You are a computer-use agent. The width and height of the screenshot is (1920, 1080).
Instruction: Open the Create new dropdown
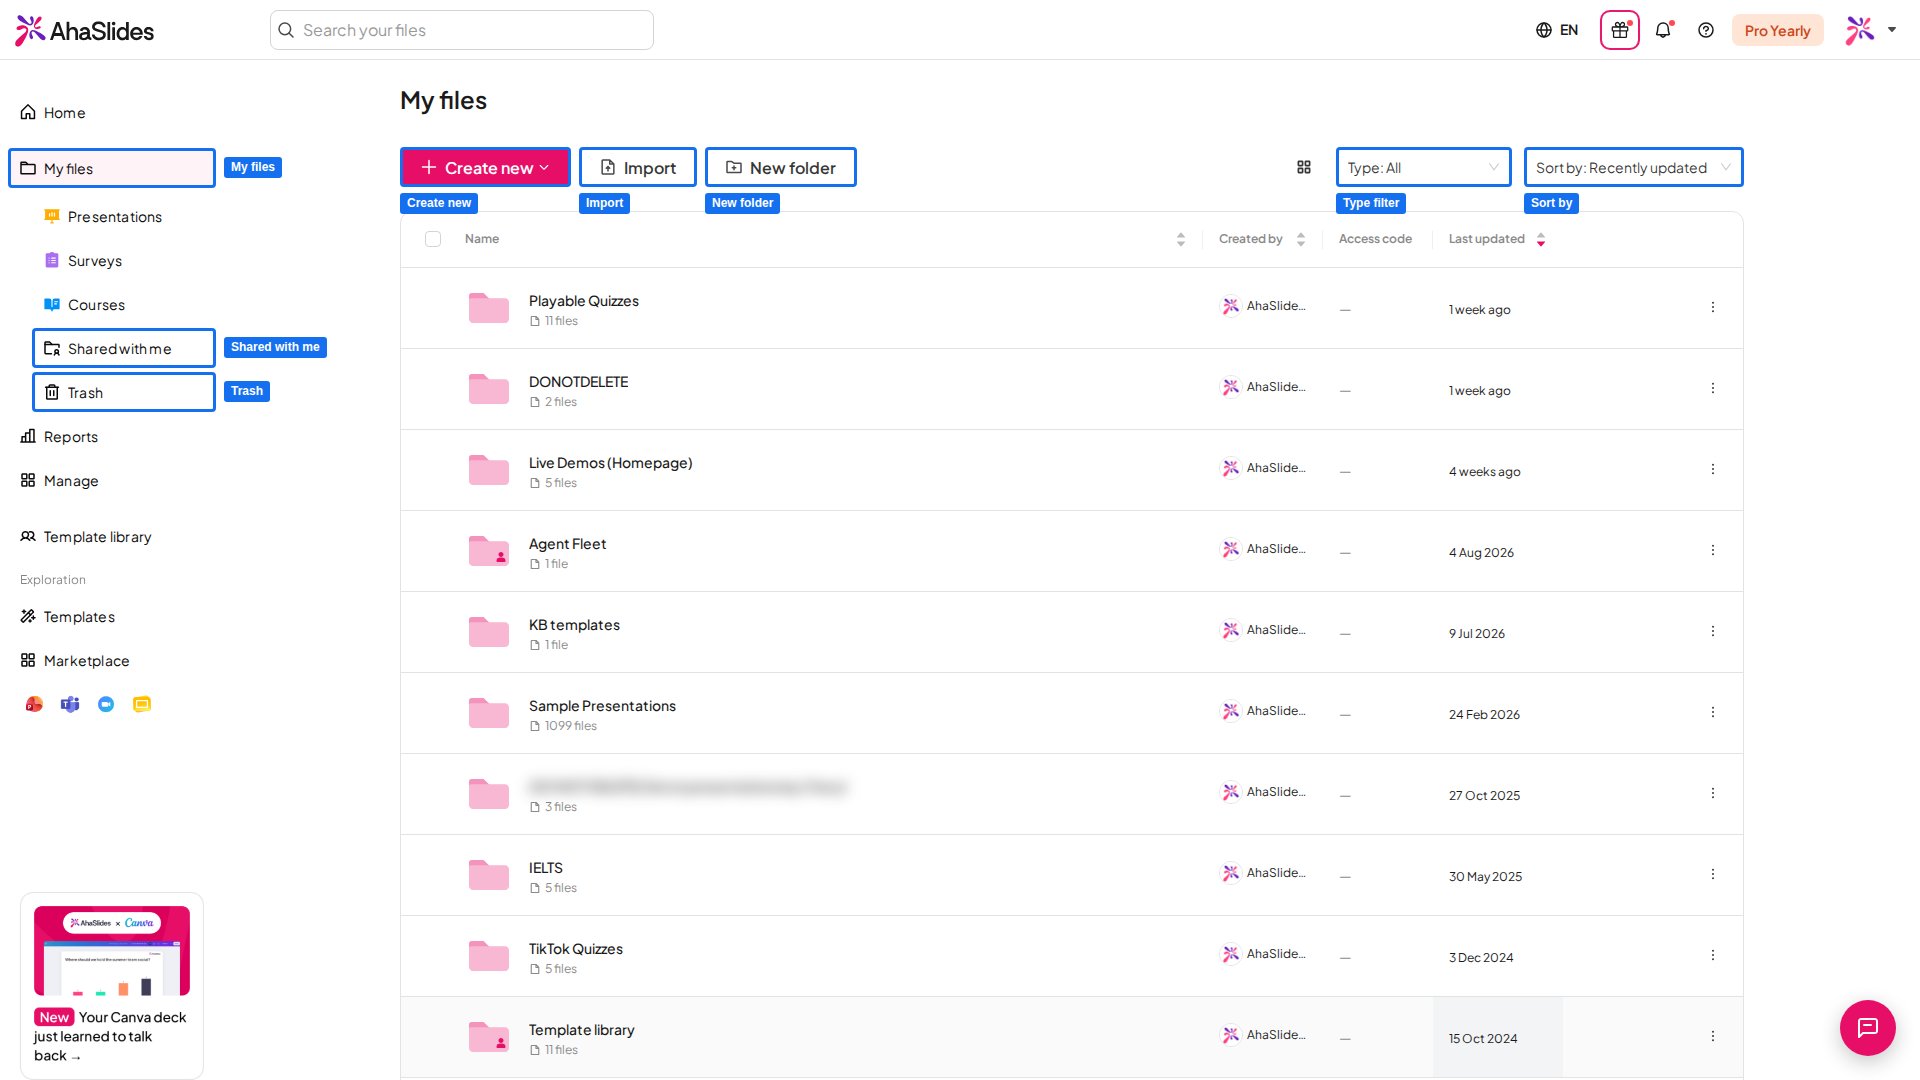485,167
